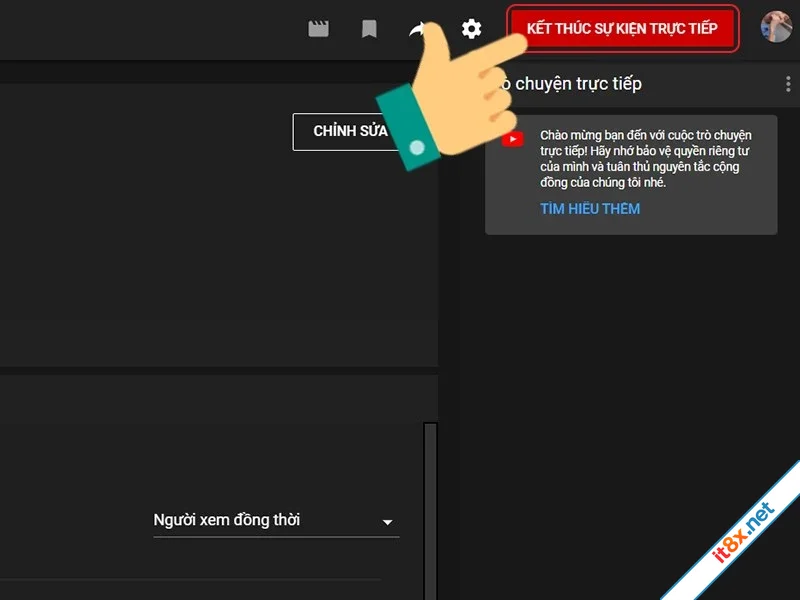
Task: Click the YouTube logo in chat welcome card
Action: [x=512, y=139]
